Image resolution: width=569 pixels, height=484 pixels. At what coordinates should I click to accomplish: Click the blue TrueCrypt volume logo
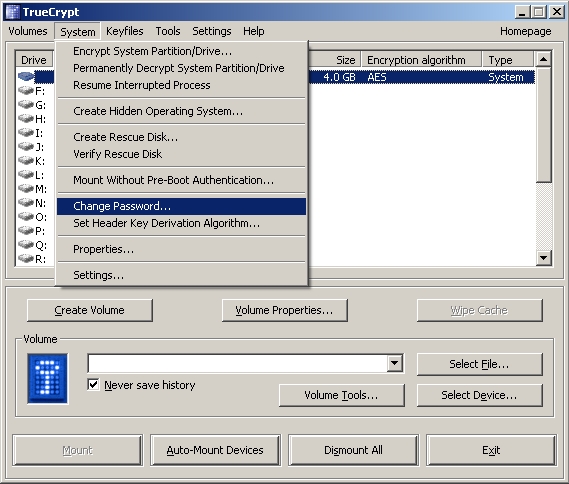click(x=48, y=378)
